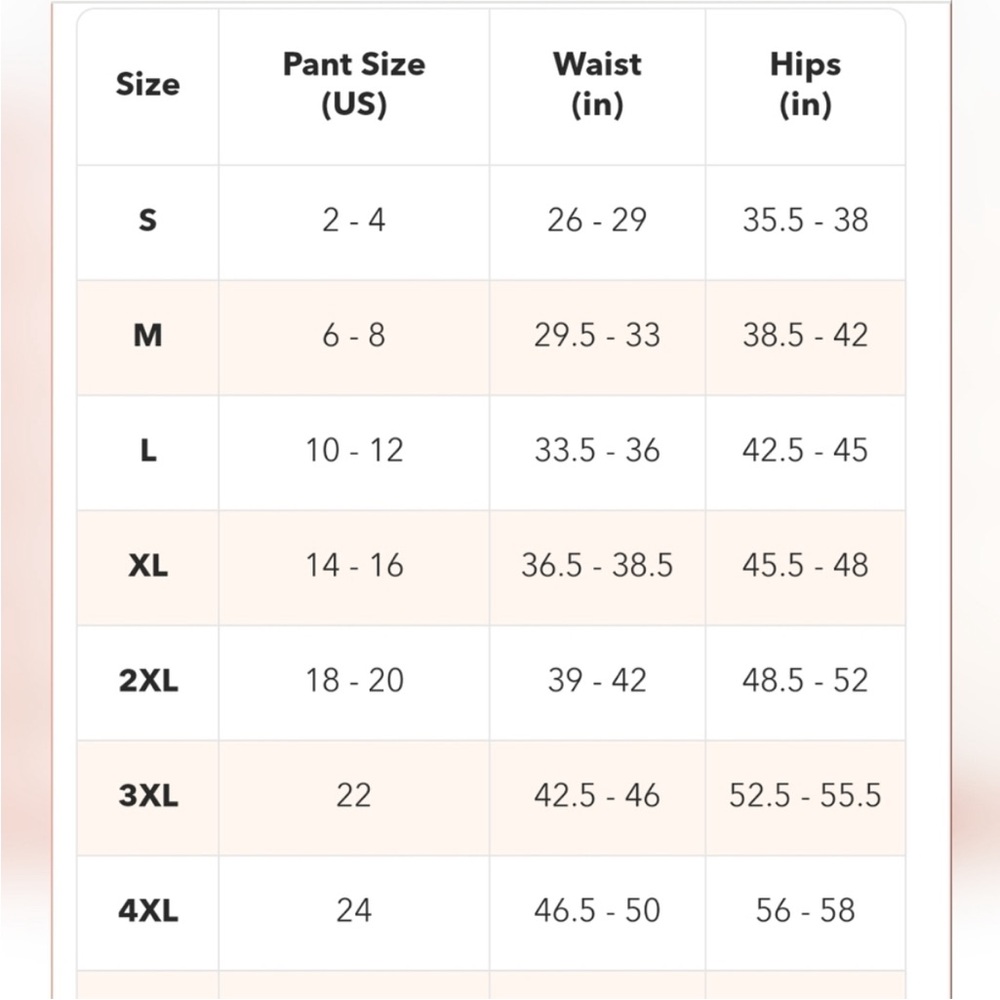Click the Pant Size (US) header
1000x1000 pixels.
coord(354,84)
